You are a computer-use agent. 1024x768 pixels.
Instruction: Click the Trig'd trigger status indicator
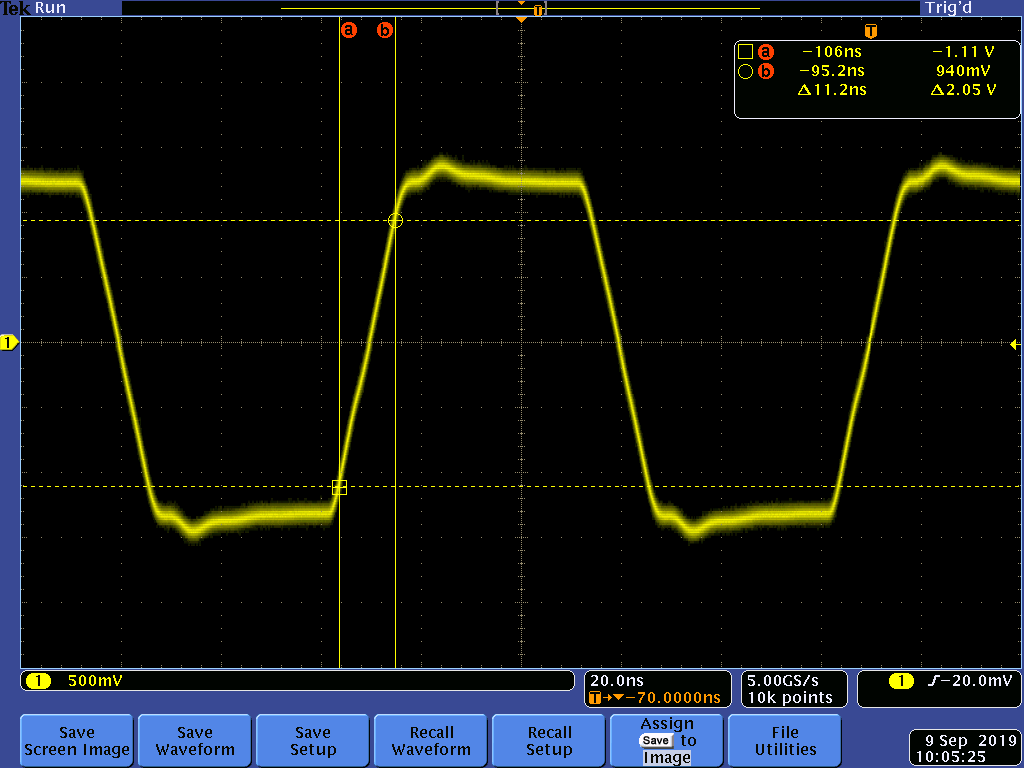948,8
